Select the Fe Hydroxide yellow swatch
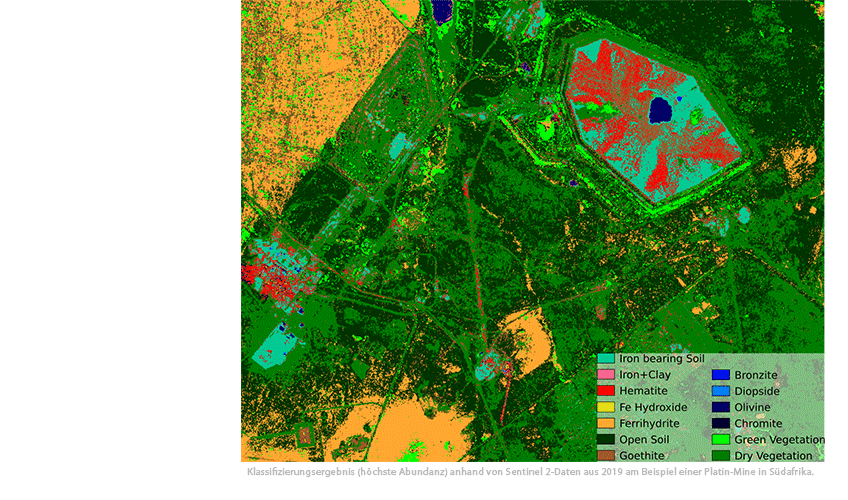The height and width of the screenshot is (500, 848). (606, 407)
